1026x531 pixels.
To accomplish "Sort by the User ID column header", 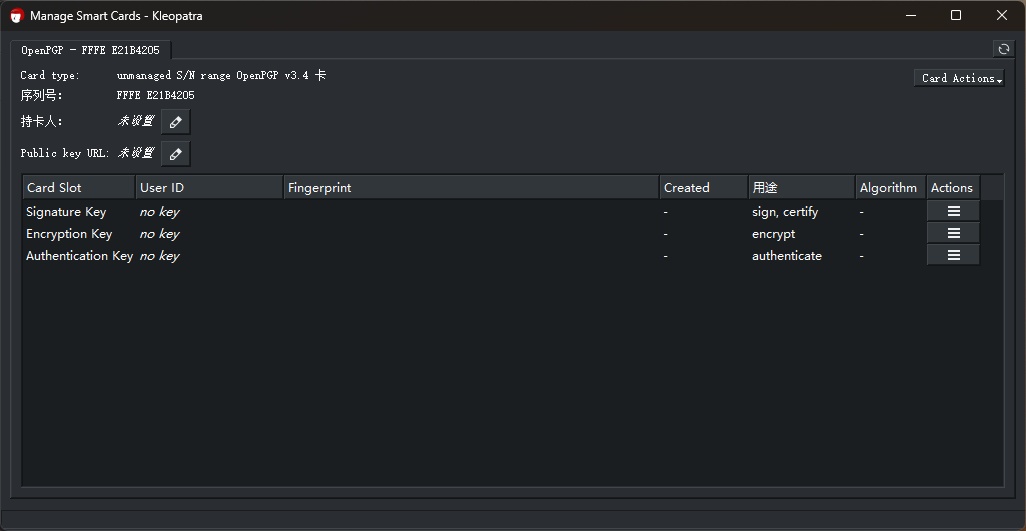I will (x=208, y=187).
